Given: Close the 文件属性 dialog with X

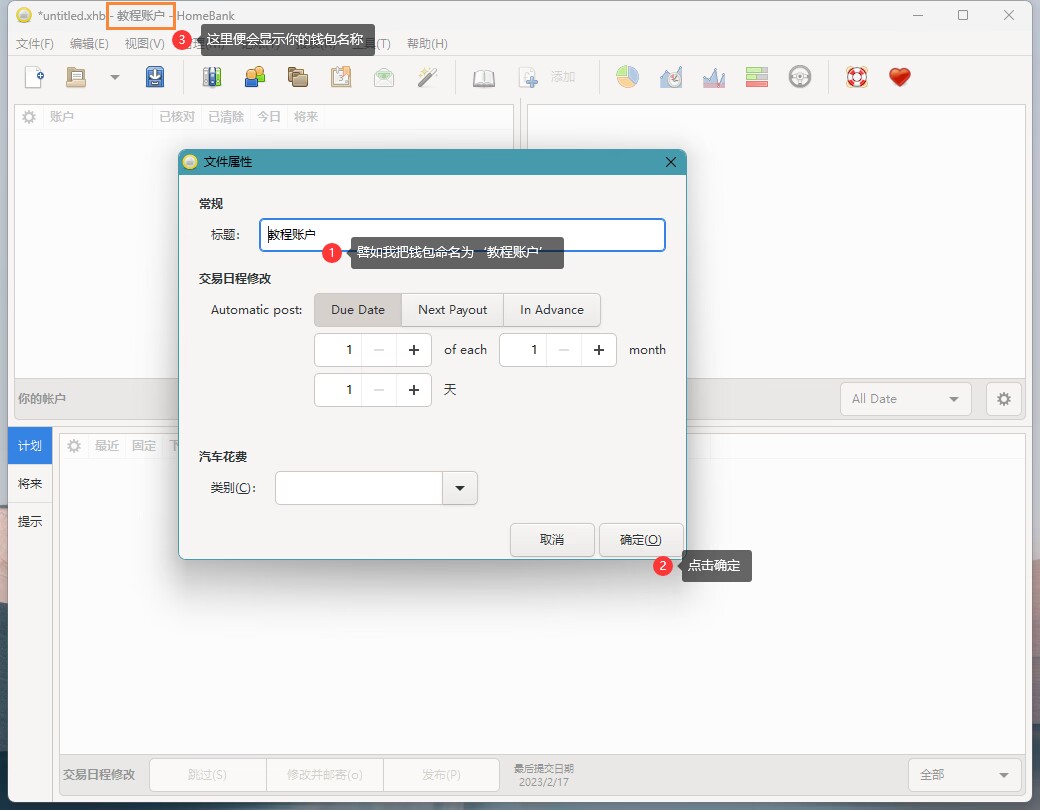Looking at the screenshot, I should coord(671,162).
